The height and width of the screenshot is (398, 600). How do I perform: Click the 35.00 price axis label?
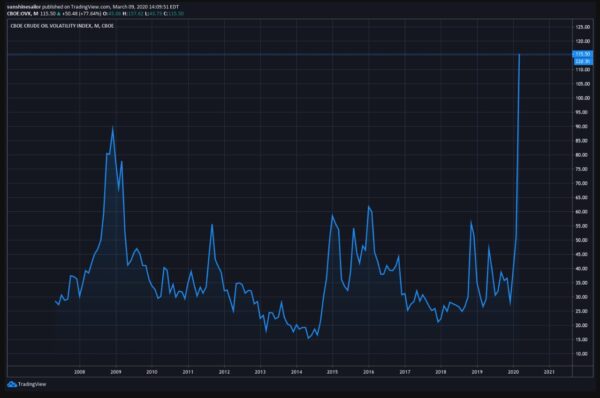click(582, 283)
